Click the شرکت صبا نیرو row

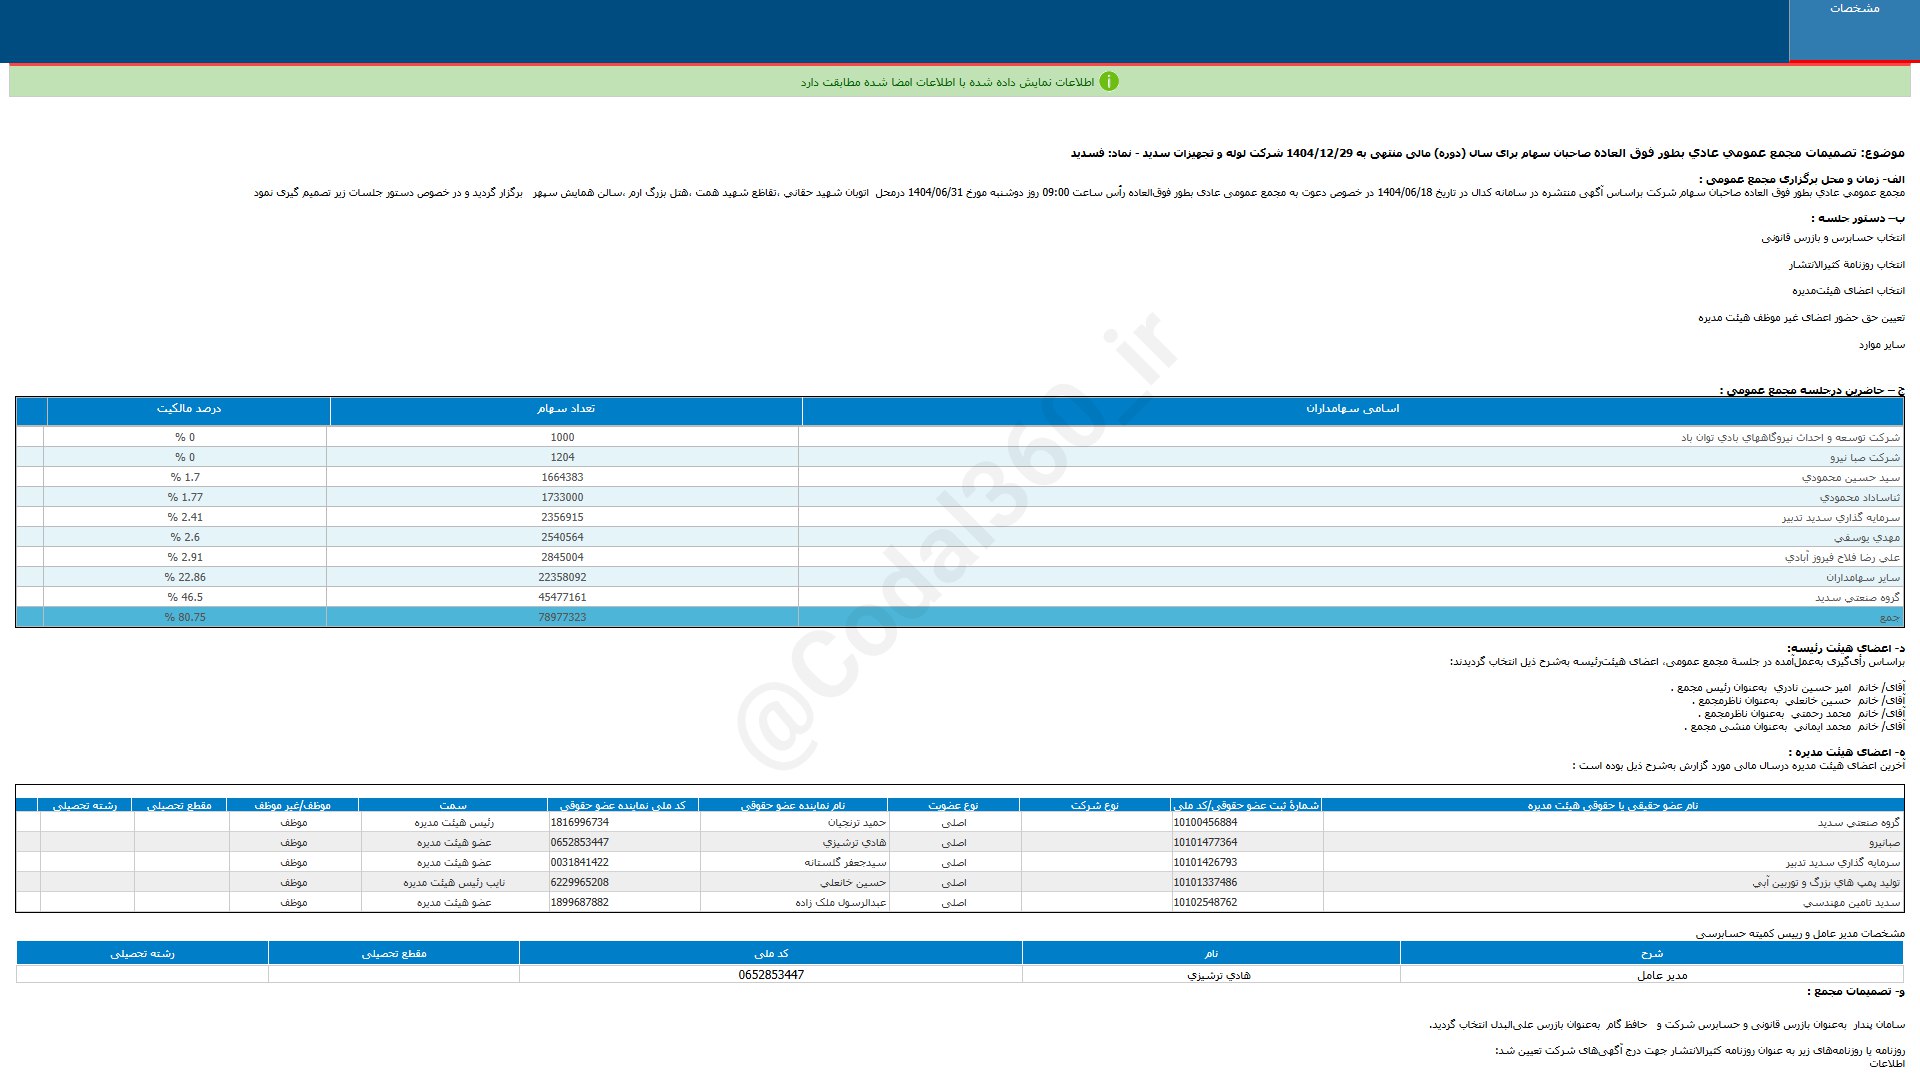tap(1864, 457)
